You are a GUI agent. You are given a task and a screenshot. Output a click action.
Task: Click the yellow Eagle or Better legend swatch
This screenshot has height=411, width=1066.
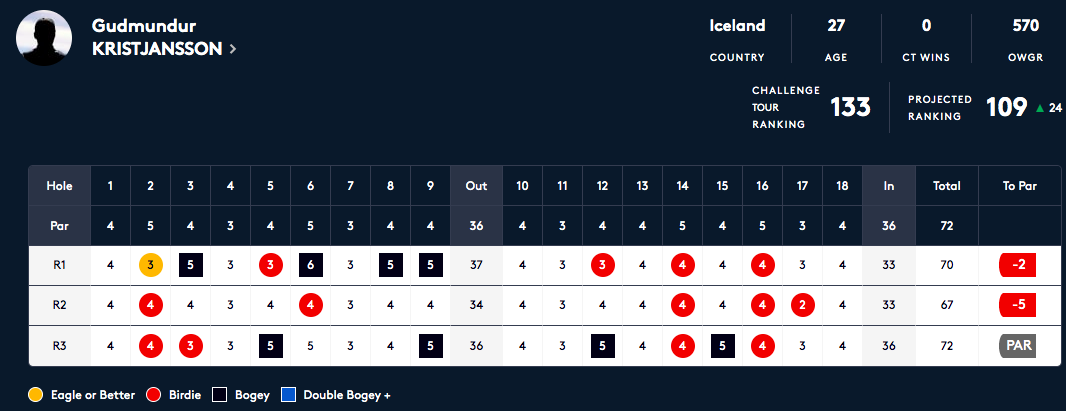[35, 395]
